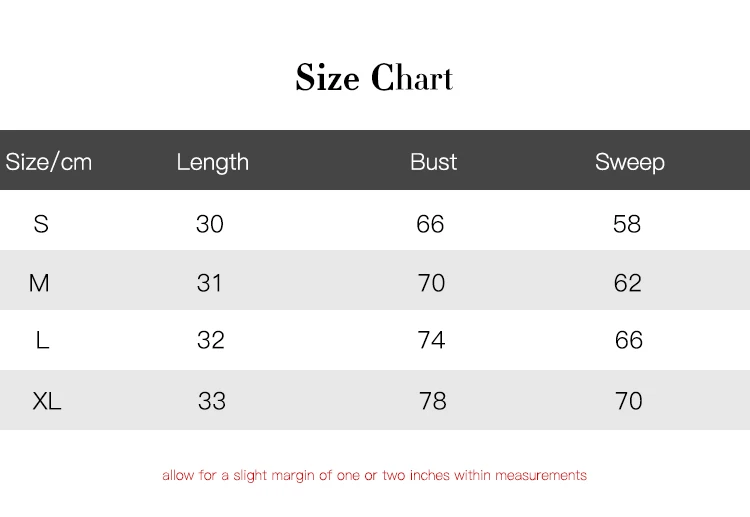Click length value 31 for size M
This screenshot has width=750, height=517.
(x=210, y=283)
